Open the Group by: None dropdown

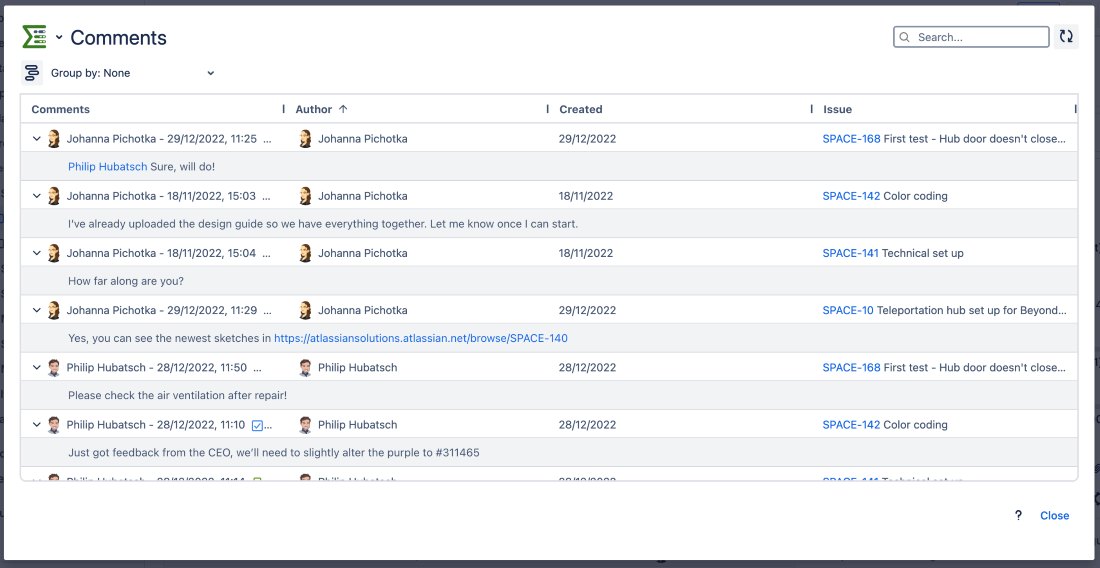(132, 73)
